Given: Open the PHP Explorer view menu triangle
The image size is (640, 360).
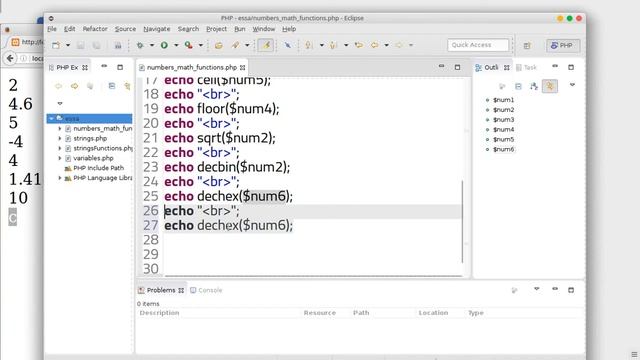Looking at the screenshot, I should tap(60, 103).
